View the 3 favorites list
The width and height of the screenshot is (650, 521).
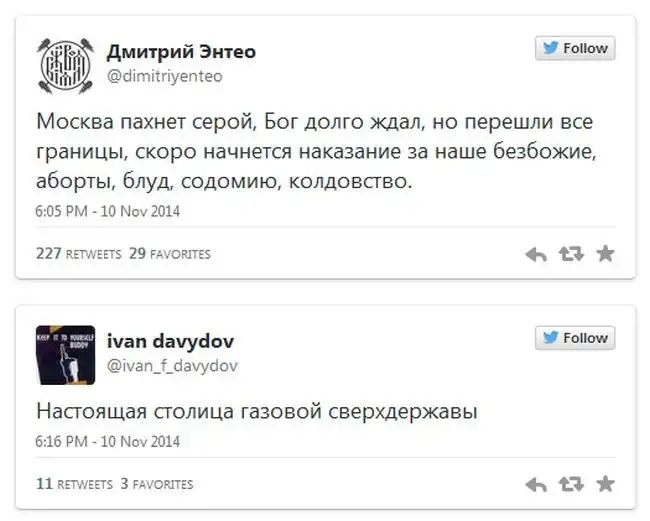click(157, 484)
